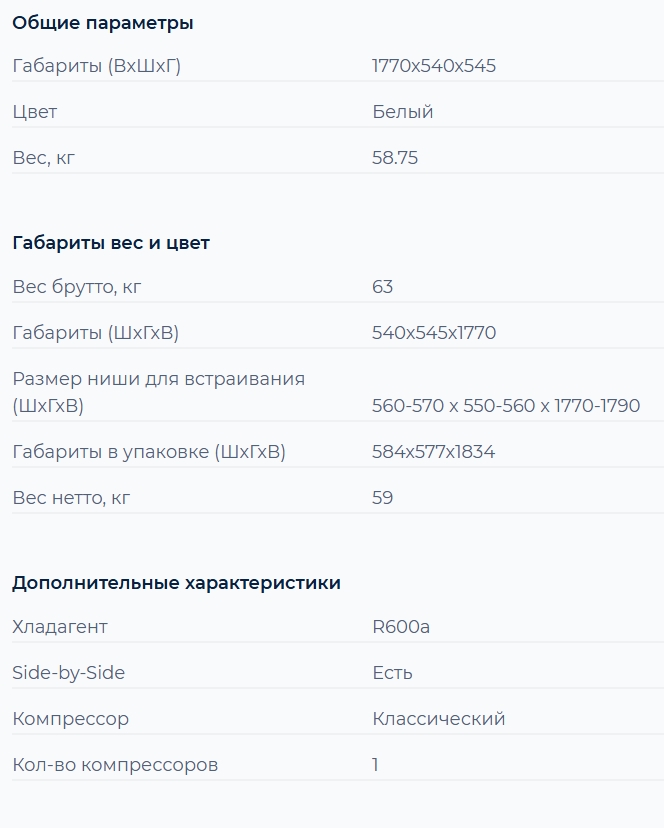Select the "Классический" compressor value
Screen dimensions: 664x828
point(439,719)
